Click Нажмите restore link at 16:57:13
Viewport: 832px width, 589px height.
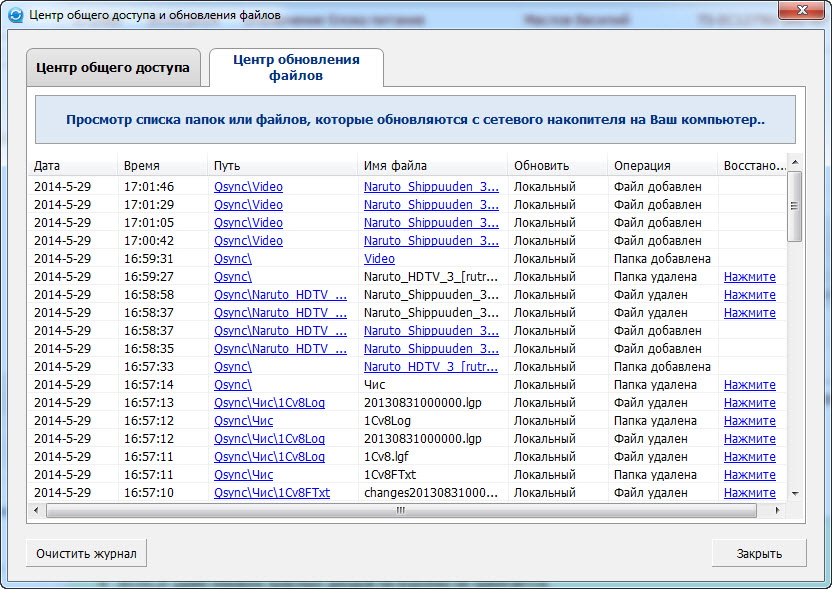[750, 403]
